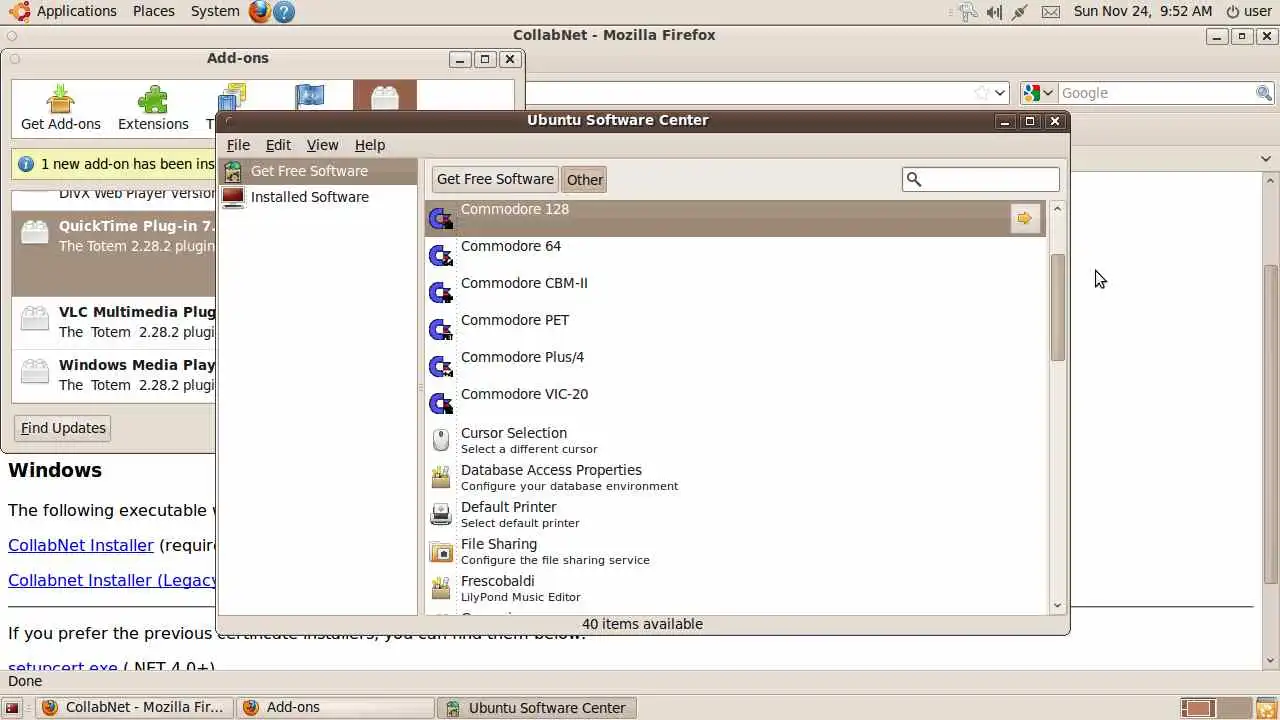This screenshot has height=720, width=1280.
Task: Select the Cursor Selection list entry
Action: 735,440
